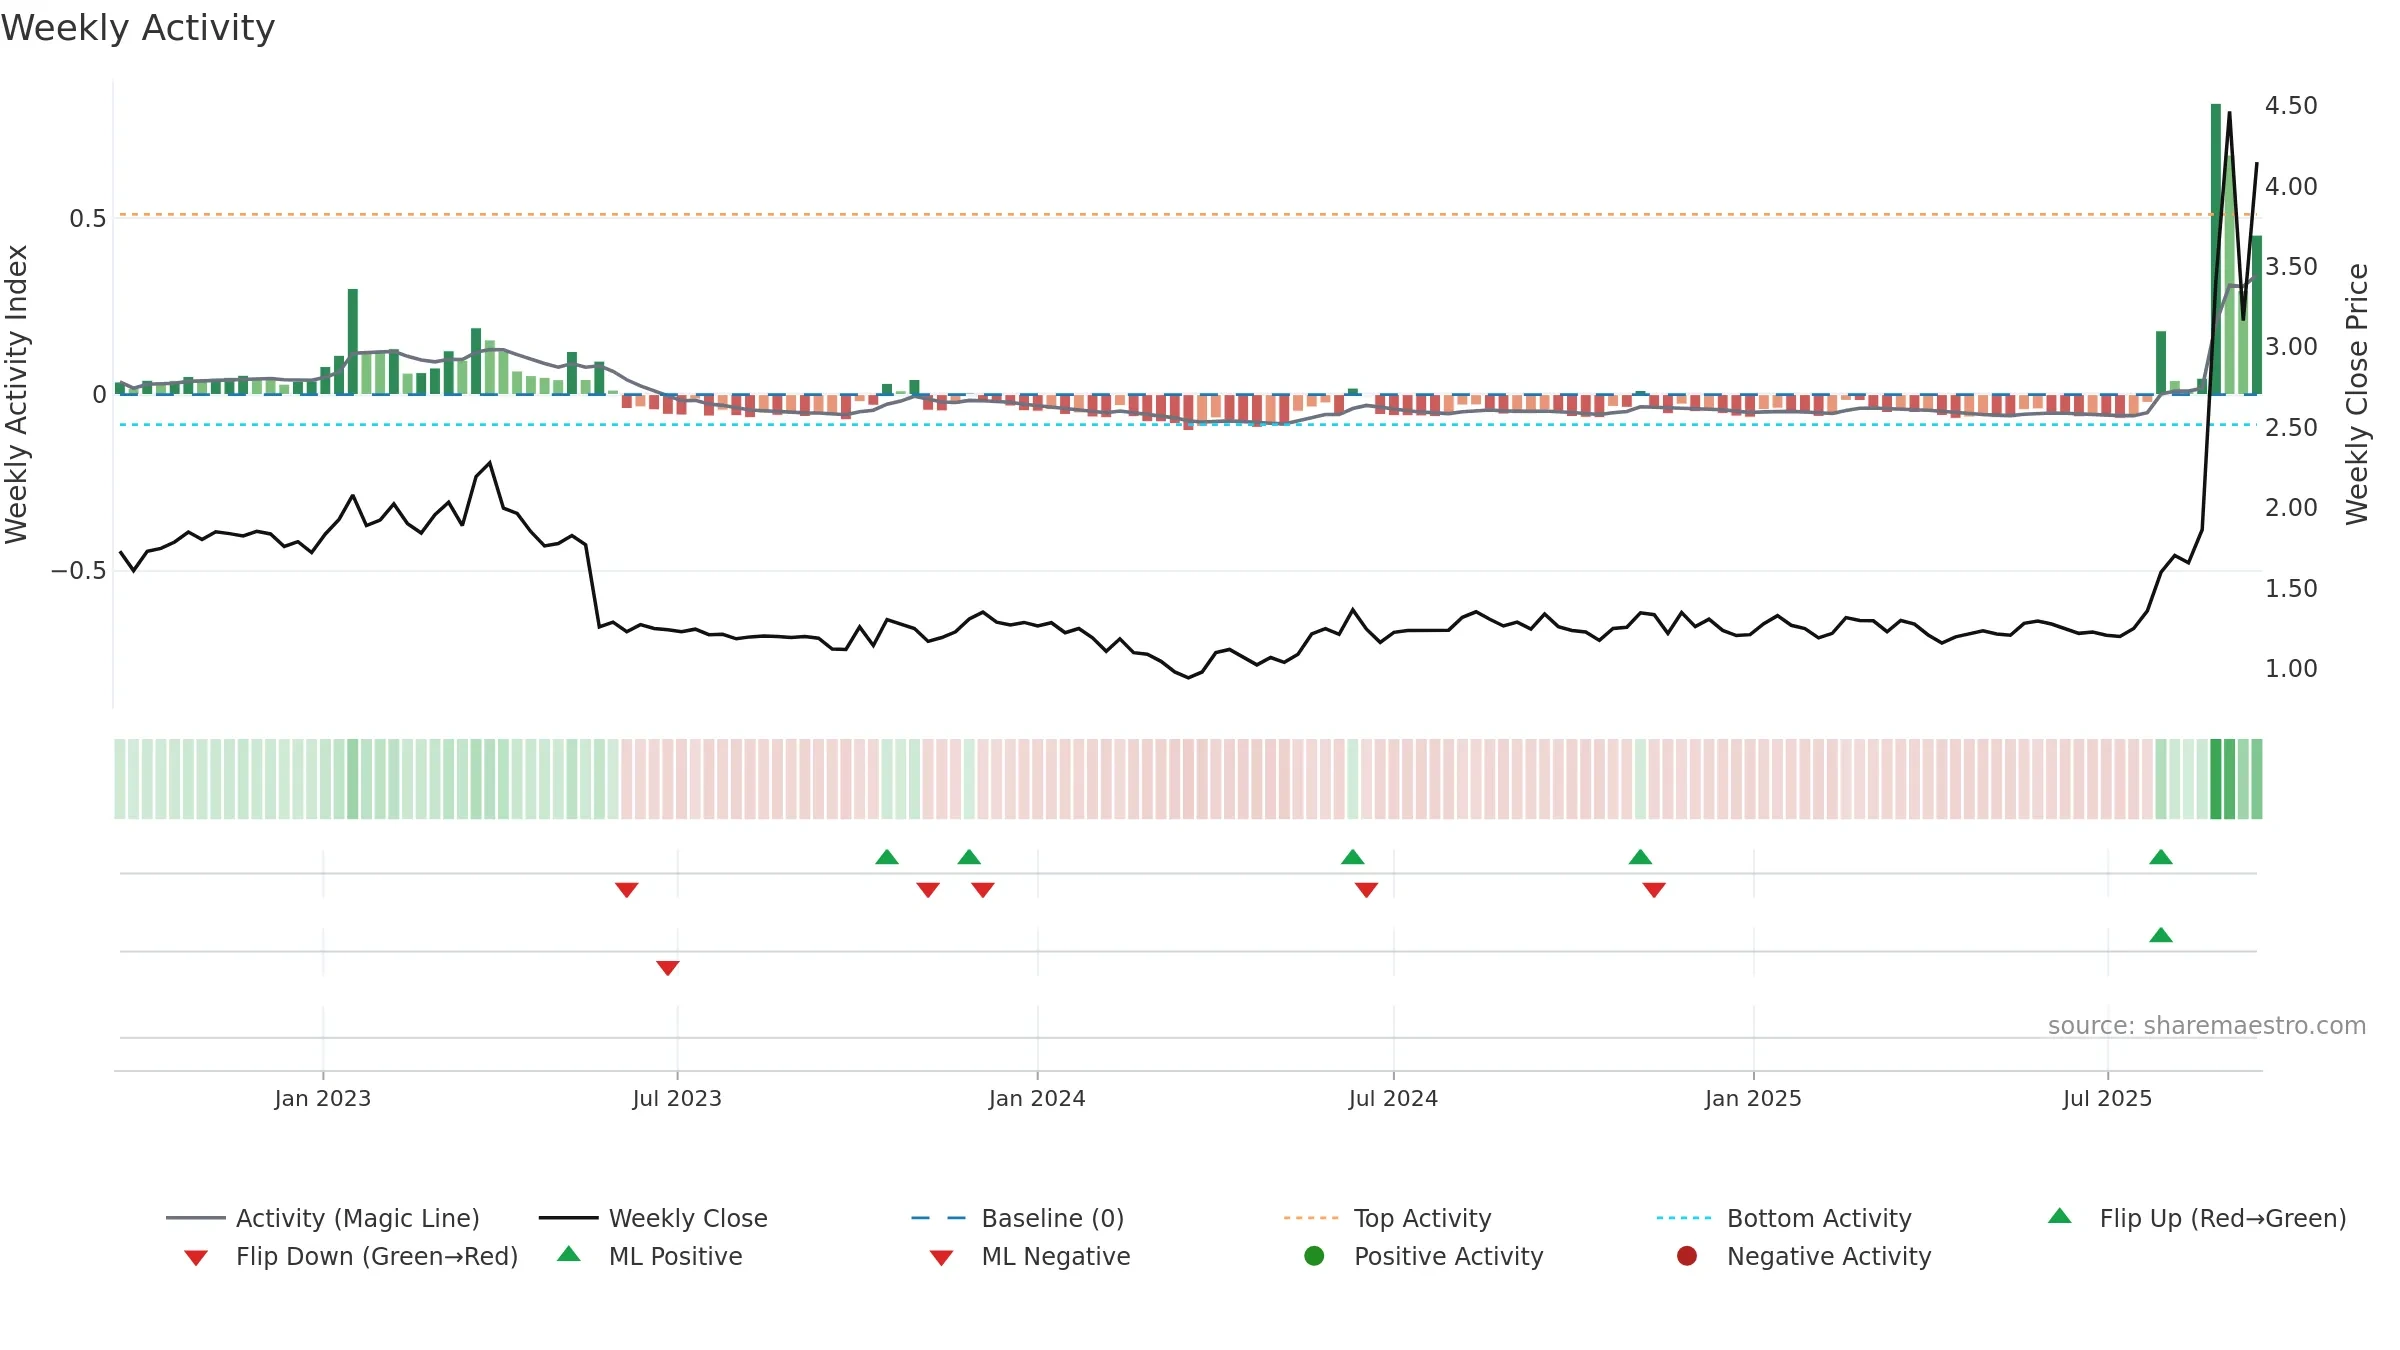Click the Jul 2024 axis label
Image resolution: width=2400 pixels, height=1350 pixels.
point(1393,1099)
